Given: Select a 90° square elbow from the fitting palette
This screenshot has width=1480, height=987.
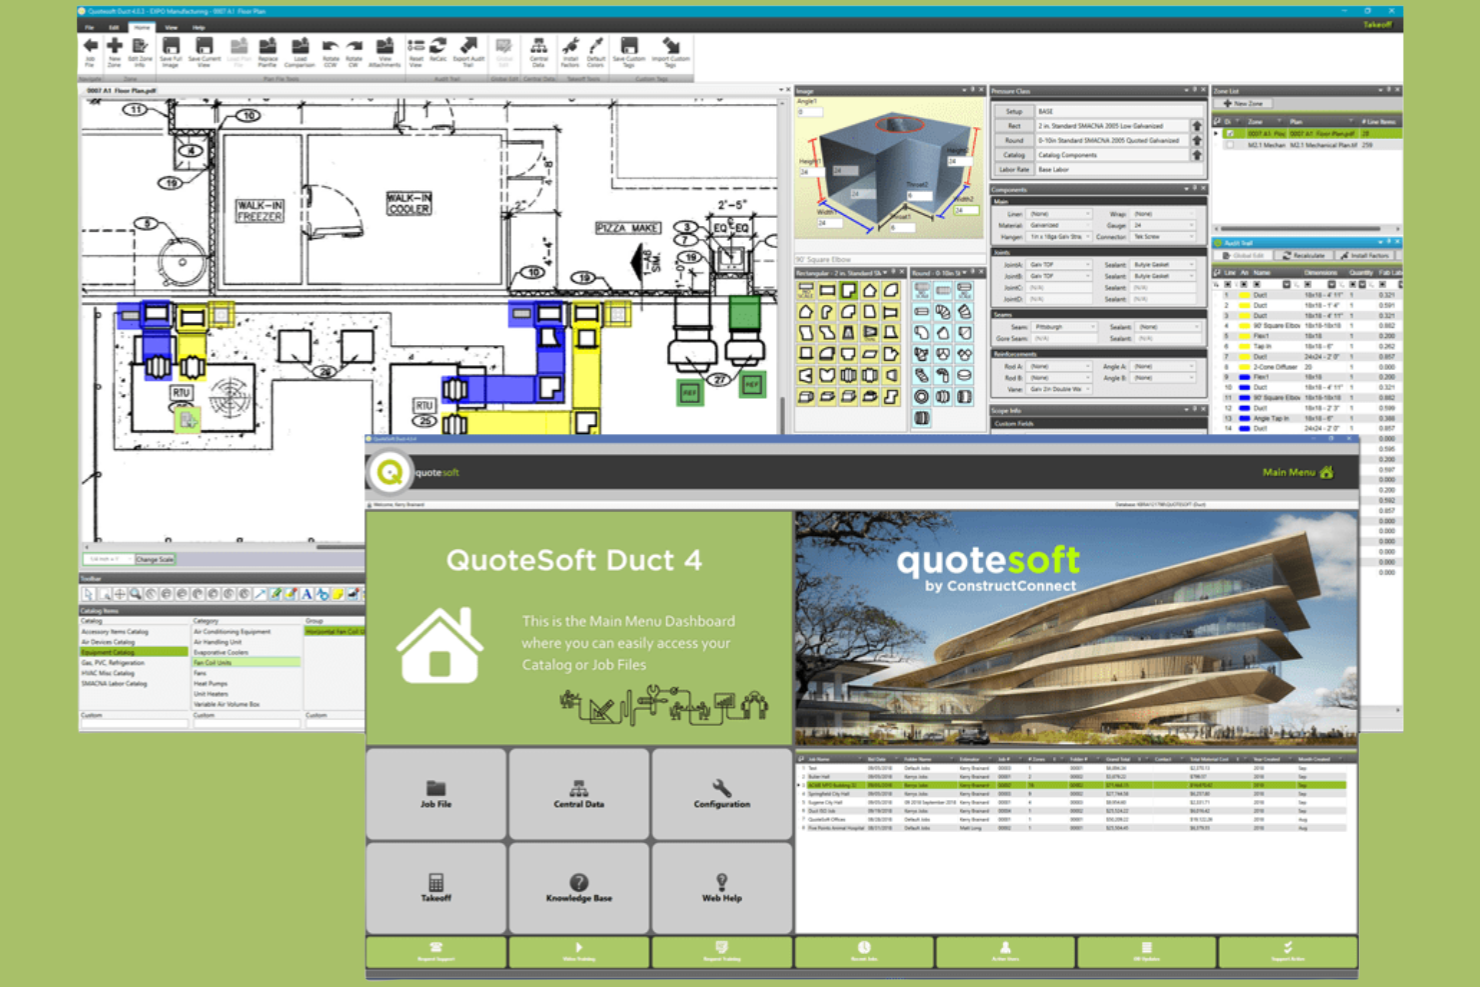Looking at the screenshot, I should tap(848, 290).
